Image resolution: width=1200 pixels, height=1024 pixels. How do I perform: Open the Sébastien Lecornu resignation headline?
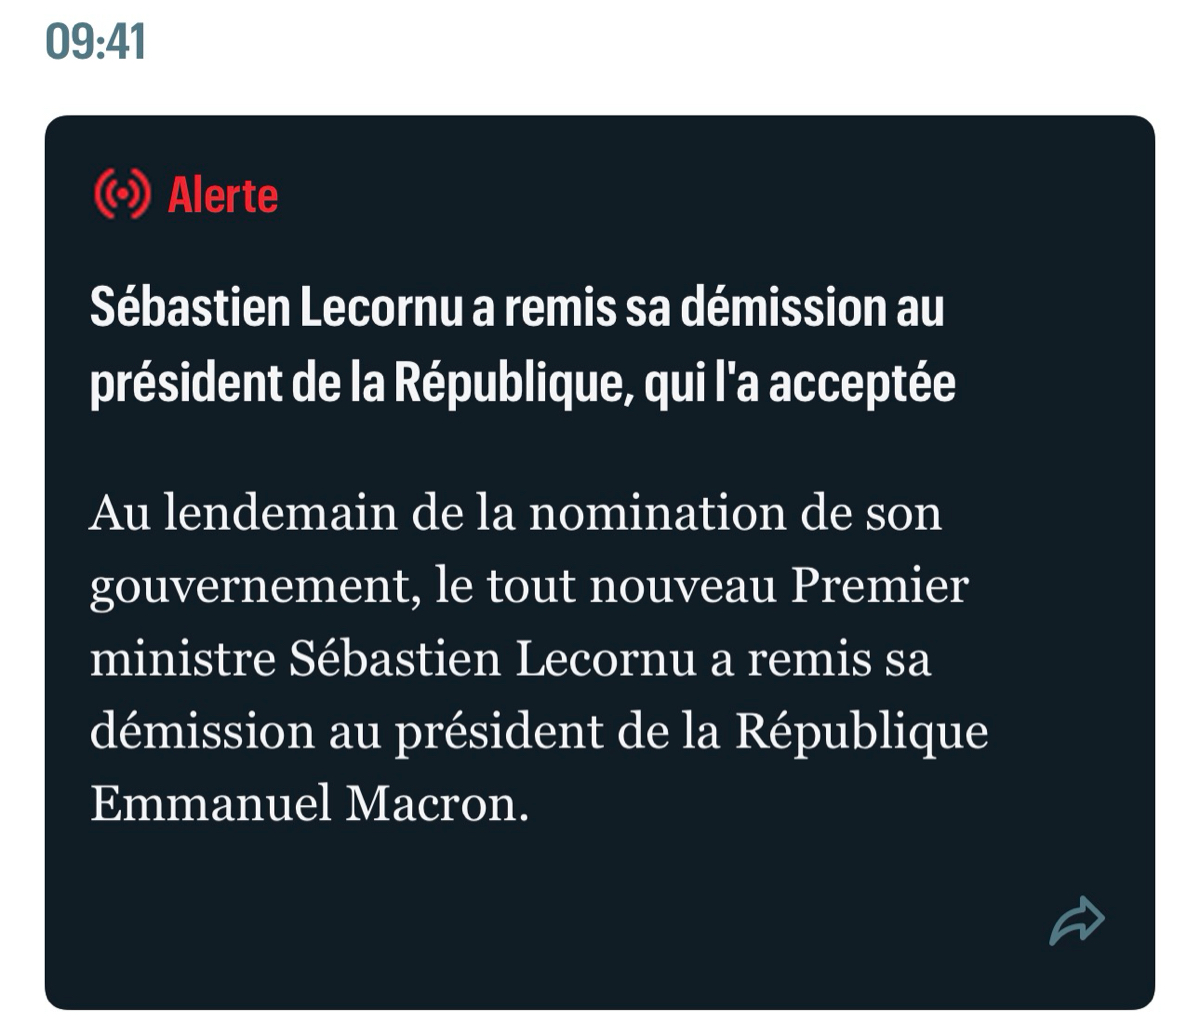520,345
